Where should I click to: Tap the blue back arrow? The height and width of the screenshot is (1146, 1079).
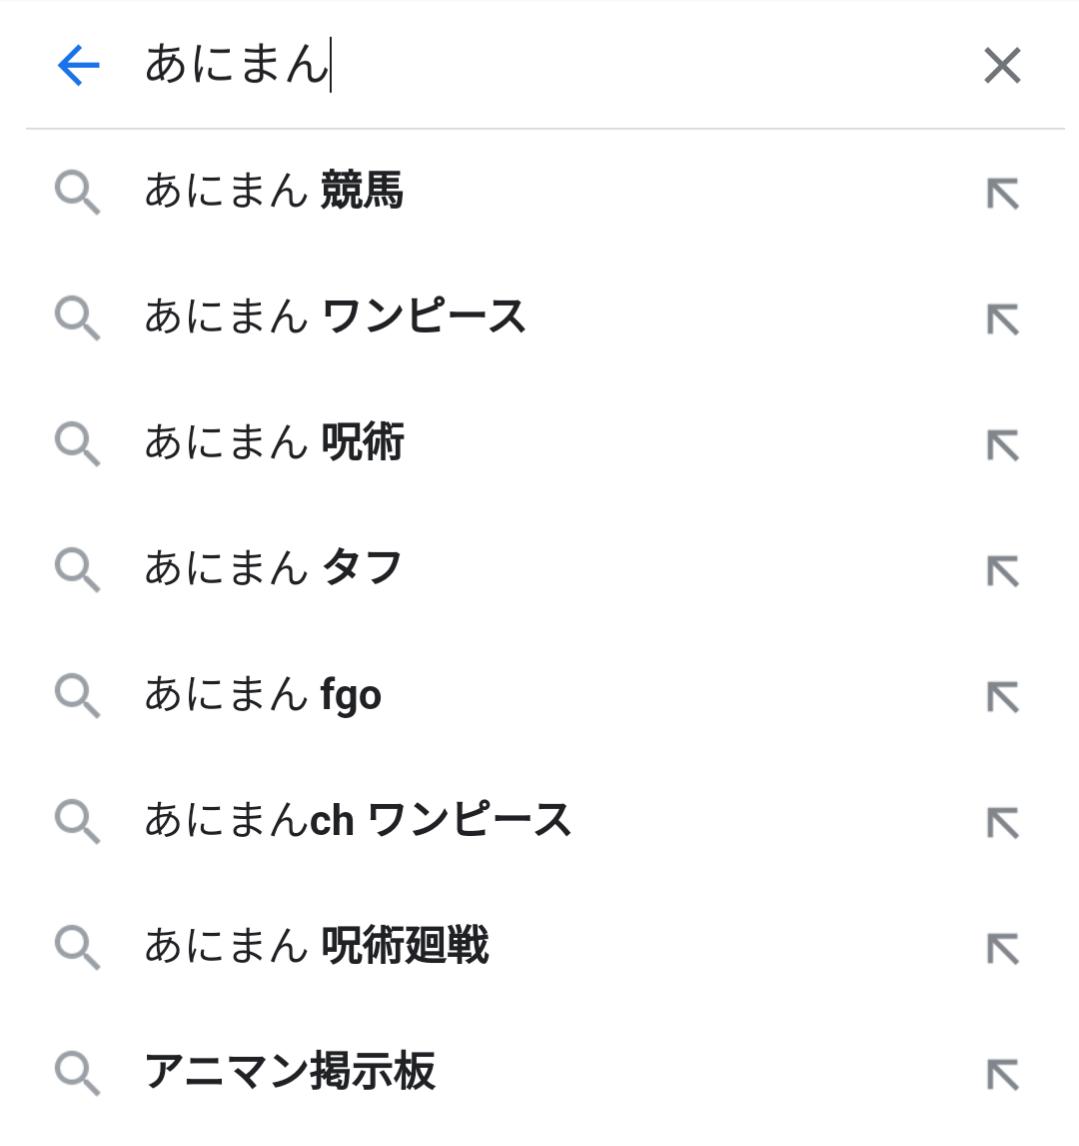pyautogui.click(x=79, y=66)
